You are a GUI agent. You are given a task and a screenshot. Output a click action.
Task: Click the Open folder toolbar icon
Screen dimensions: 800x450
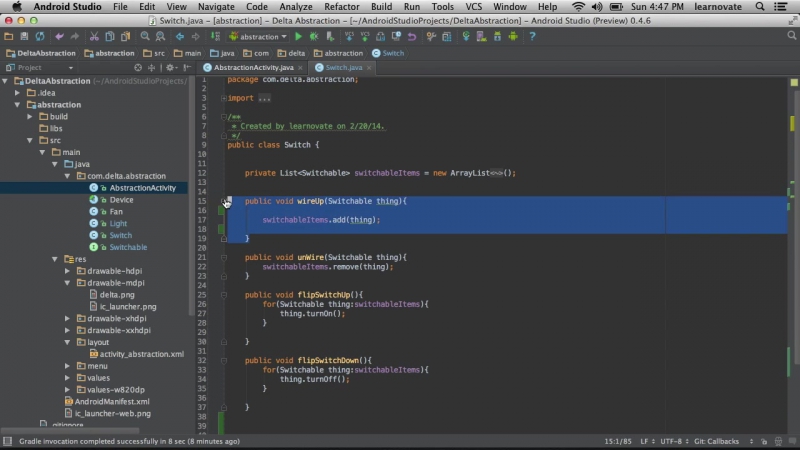[9, 36]
